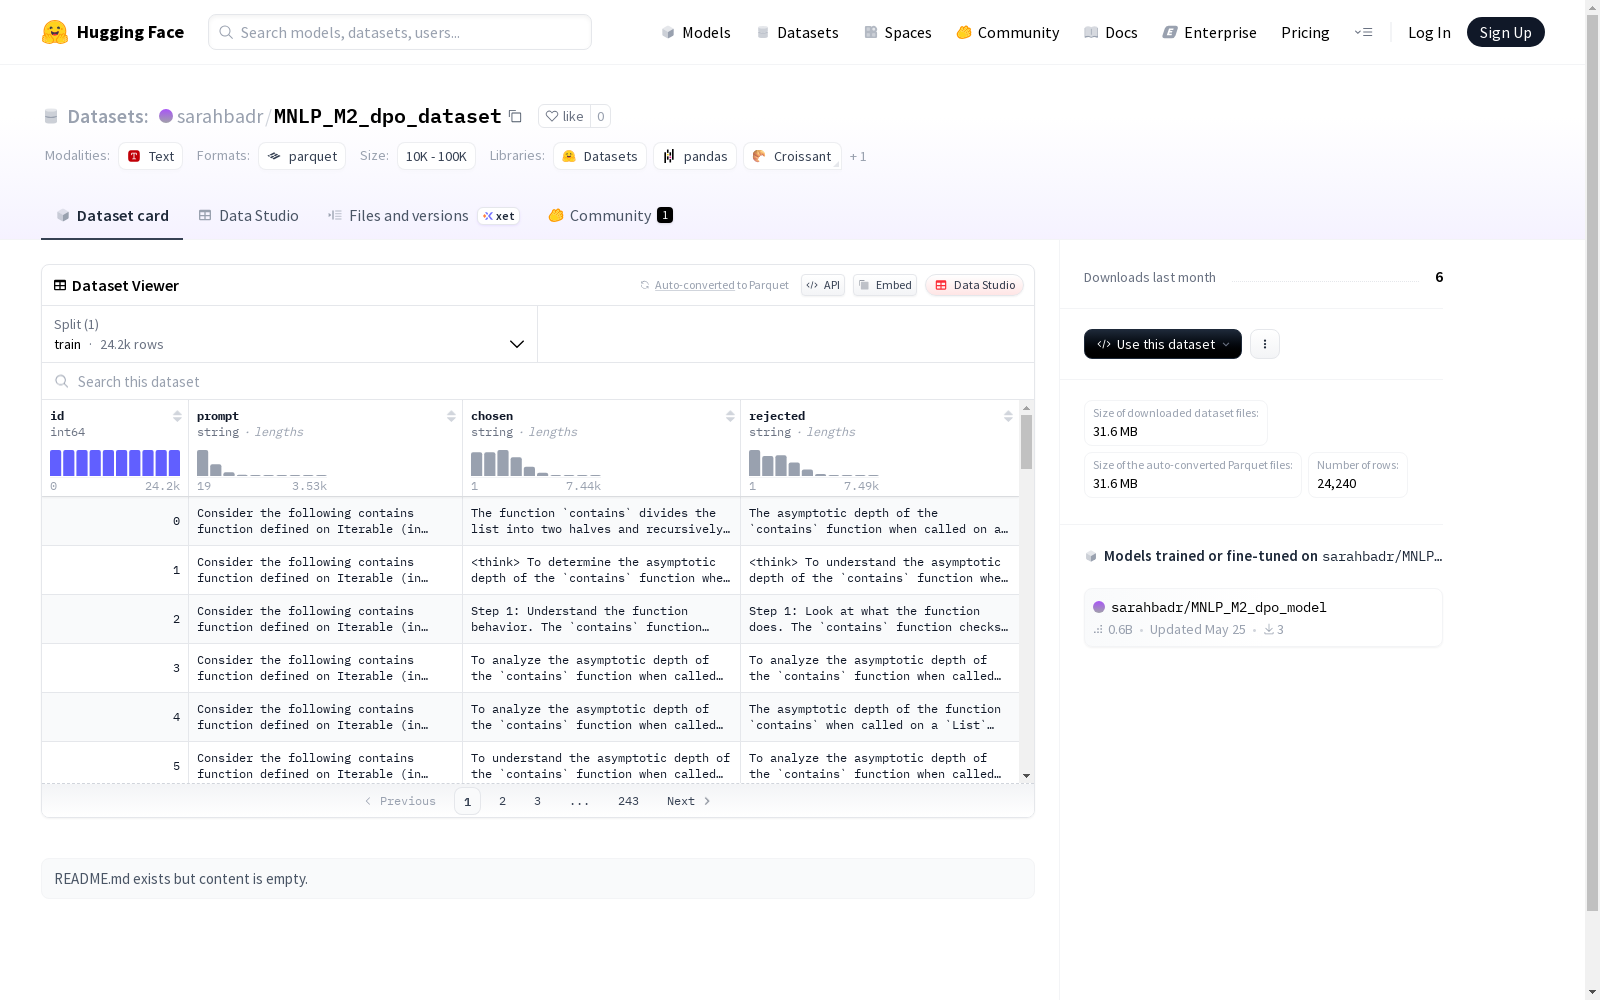Sort the prompt column
Viewport: 1600px width, 1000px height.
(x=451, y=416)
